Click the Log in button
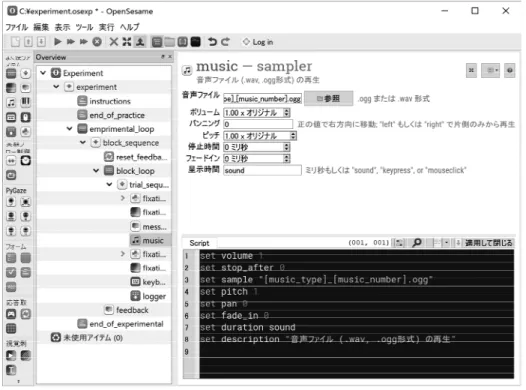The width and height of the screenshot is (526, 390). (x=258, y=42)
